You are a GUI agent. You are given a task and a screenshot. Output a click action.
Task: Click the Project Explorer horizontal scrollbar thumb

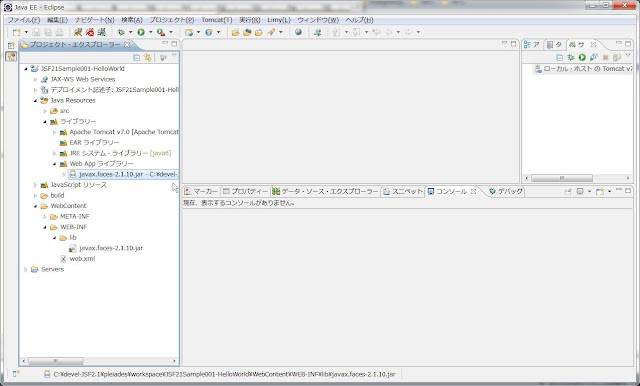[x=56, y=361]
